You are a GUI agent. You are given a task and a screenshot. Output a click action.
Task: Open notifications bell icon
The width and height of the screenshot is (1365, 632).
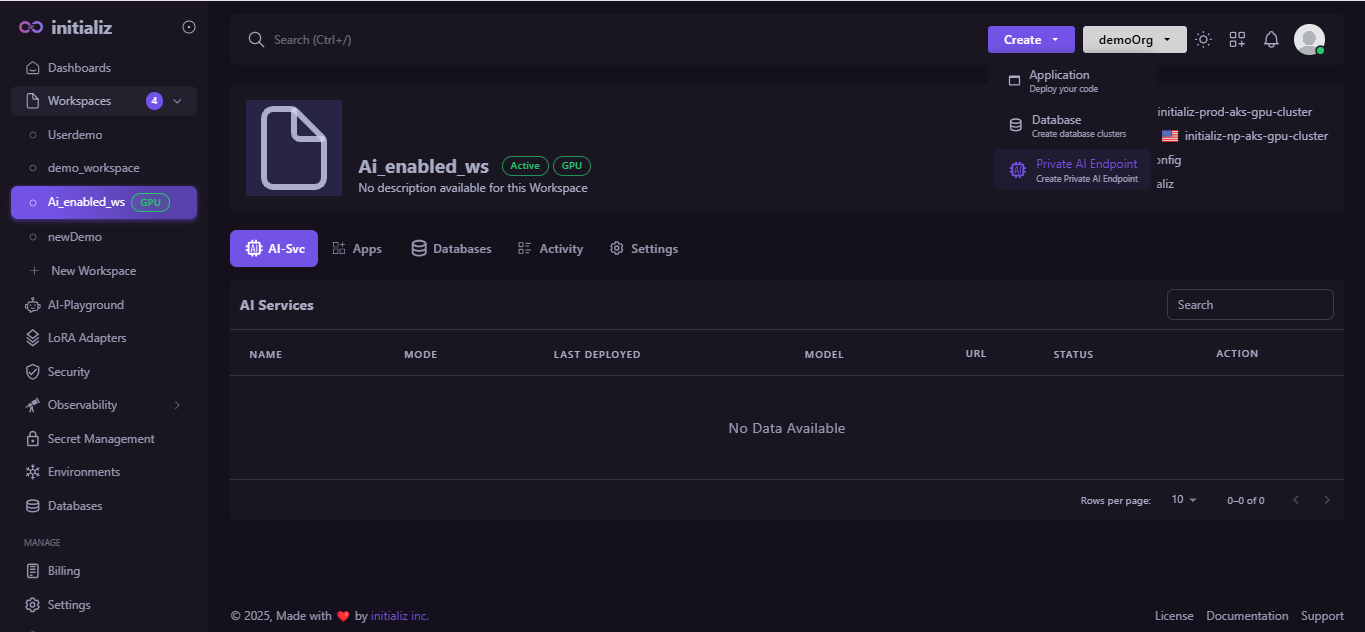[x=1271, y=40]
